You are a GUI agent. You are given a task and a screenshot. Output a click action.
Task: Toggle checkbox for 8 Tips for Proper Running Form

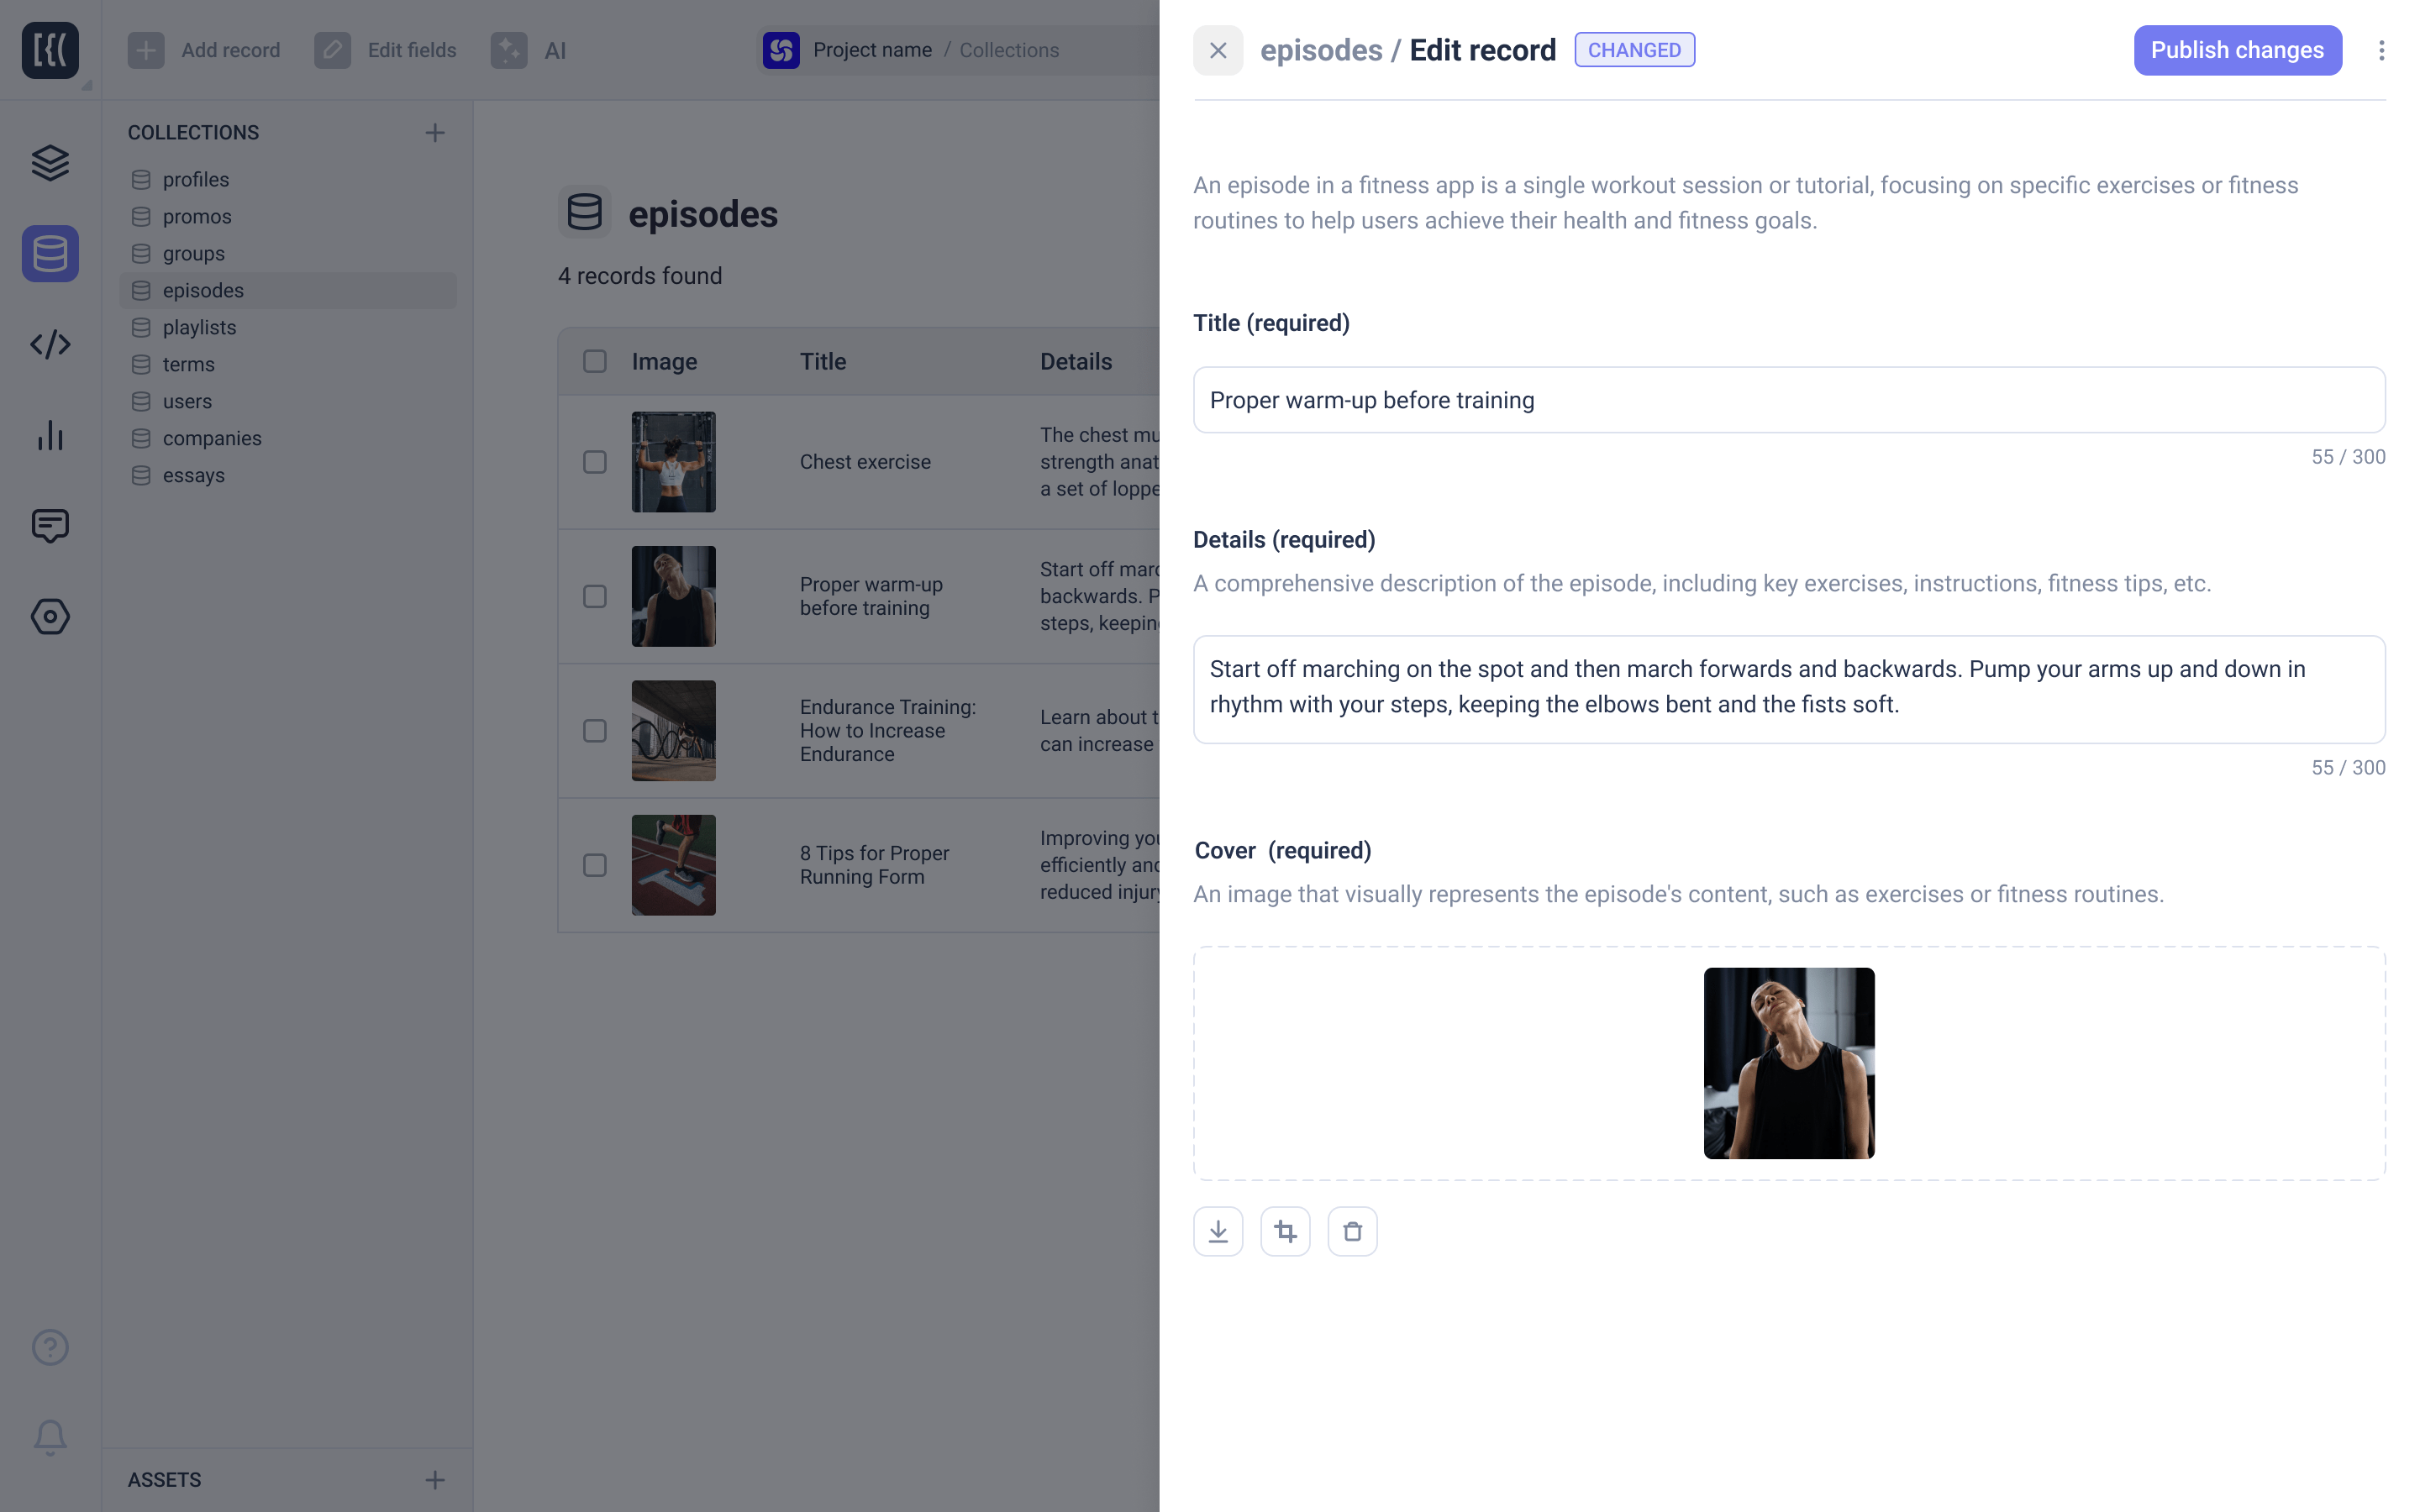click(x=596, y=864)
